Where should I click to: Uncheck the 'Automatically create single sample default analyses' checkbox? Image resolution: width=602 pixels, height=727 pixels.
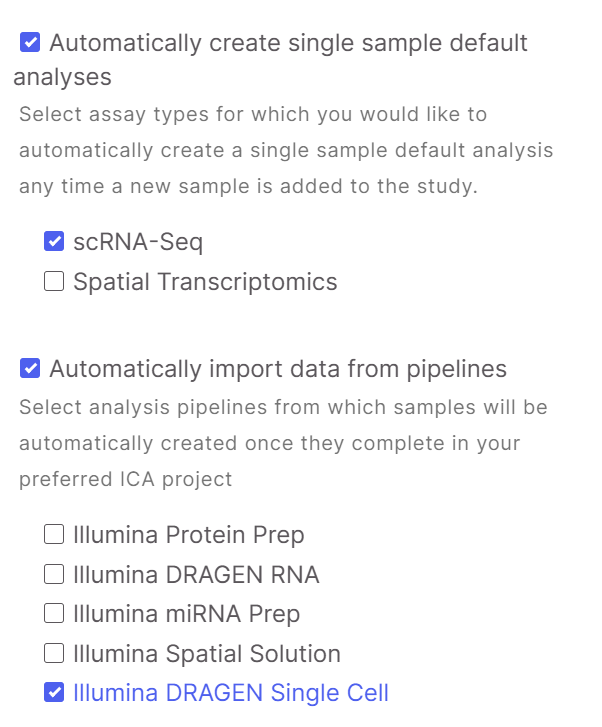pos(30,43)
